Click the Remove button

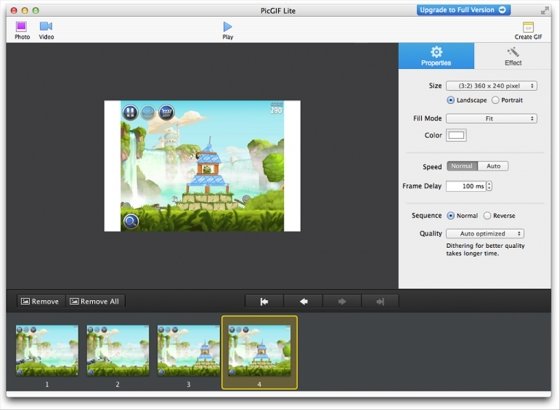pos(40,301)
